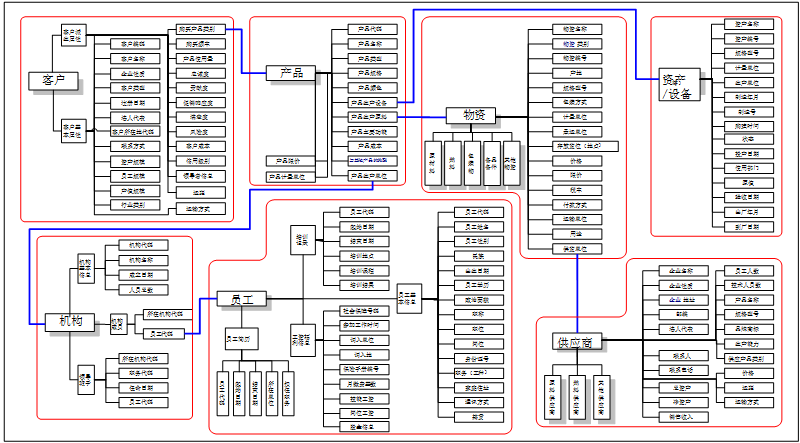Click the 人员总数 attribute box

(143, 290)
